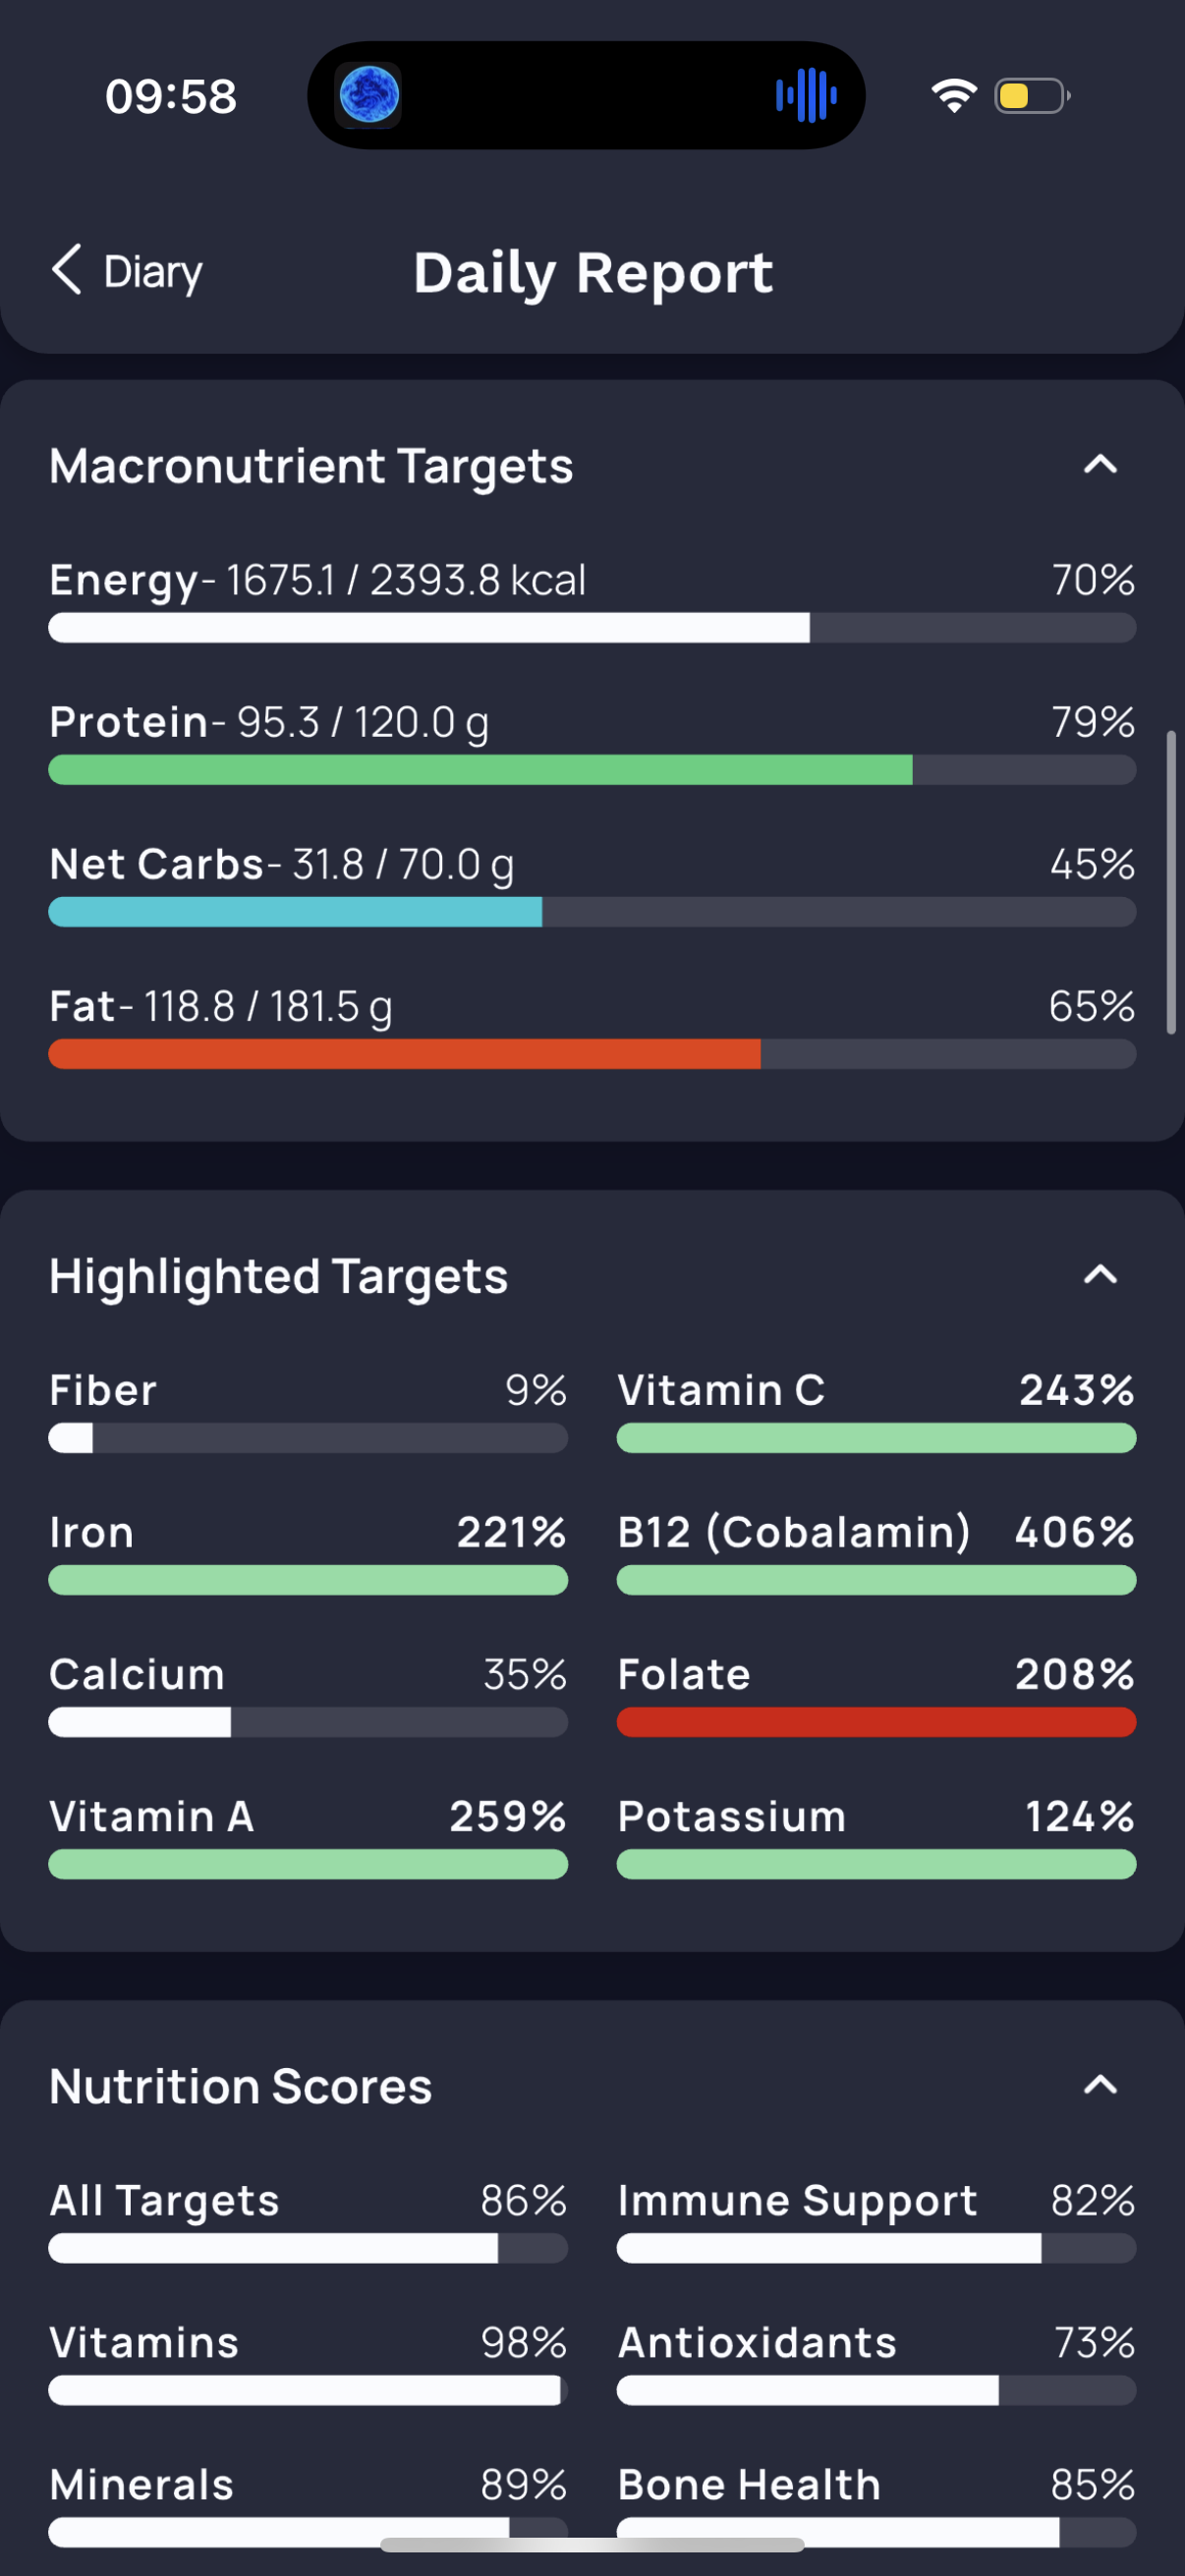Collapse the Macronutrient Targets section
The height and width of the screenshot is (2576, 1185).
1100,465
